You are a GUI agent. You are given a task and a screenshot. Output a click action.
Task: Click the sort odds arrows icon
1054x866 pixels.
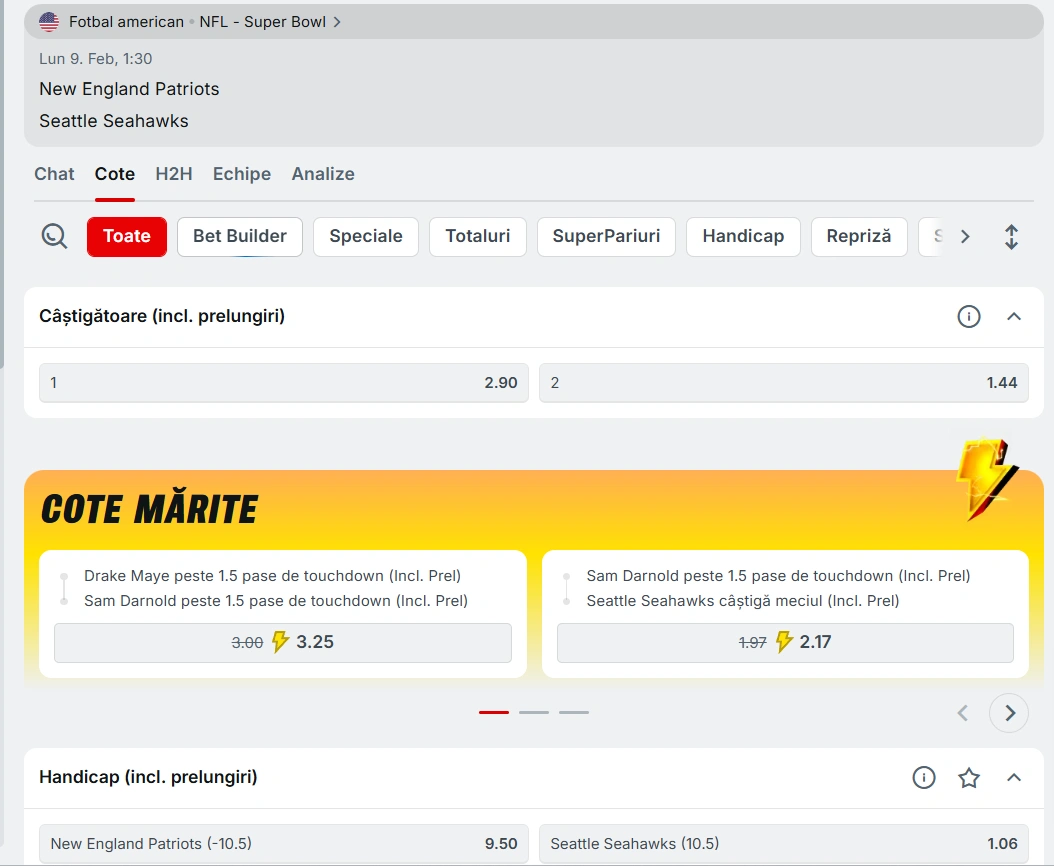(x=1011, y=236)
